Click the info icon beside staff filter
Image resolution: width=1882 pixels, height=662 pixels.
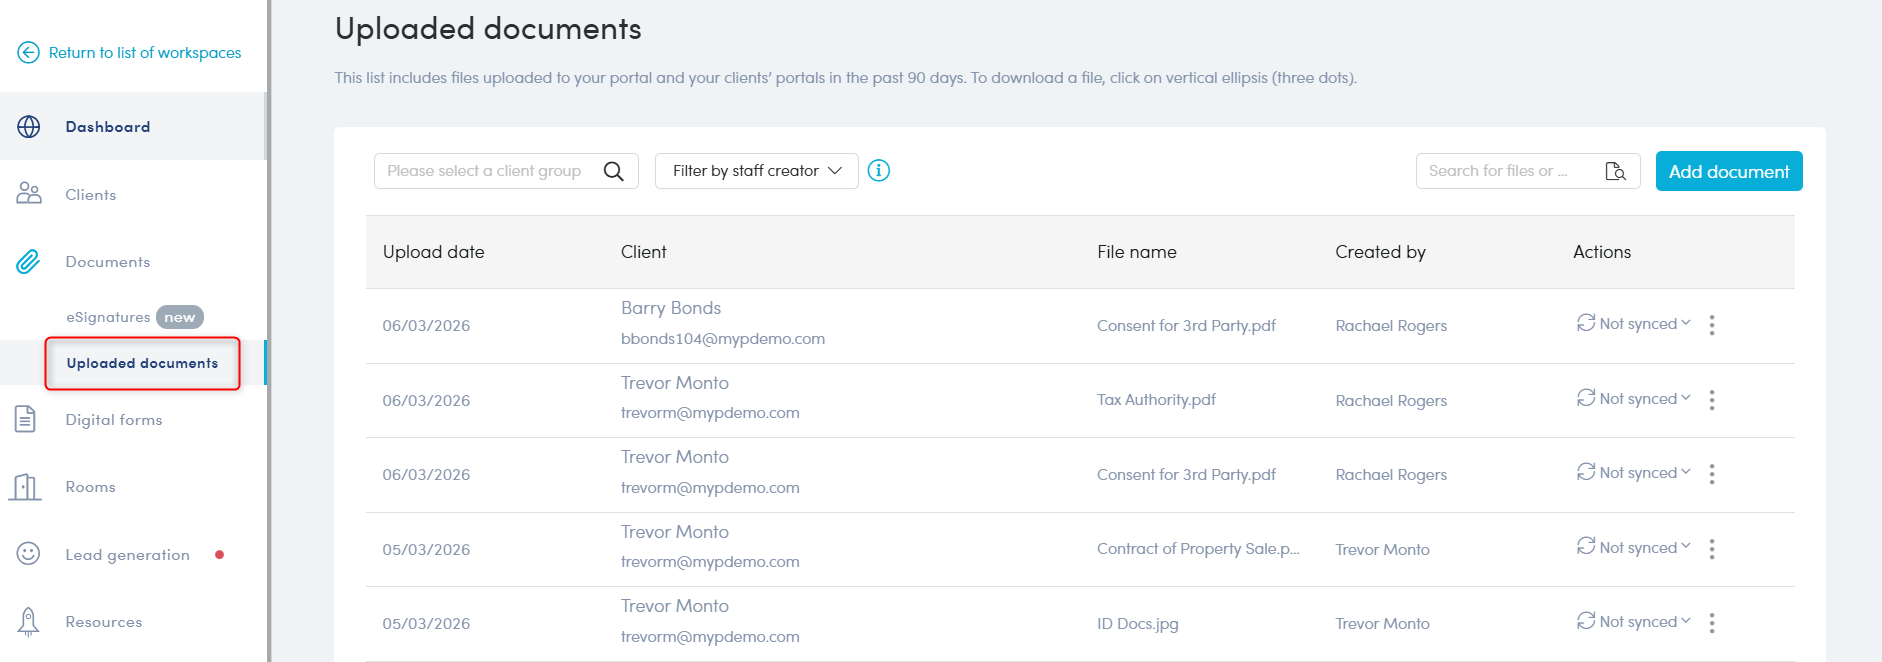coord(878,171)
